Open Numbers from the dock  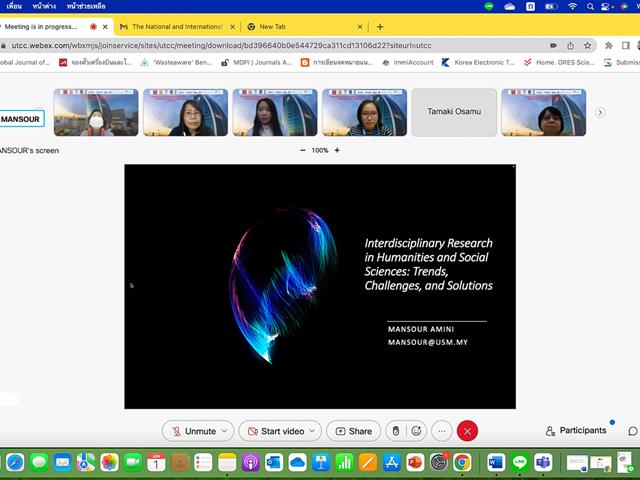click(x=344, y=462)
